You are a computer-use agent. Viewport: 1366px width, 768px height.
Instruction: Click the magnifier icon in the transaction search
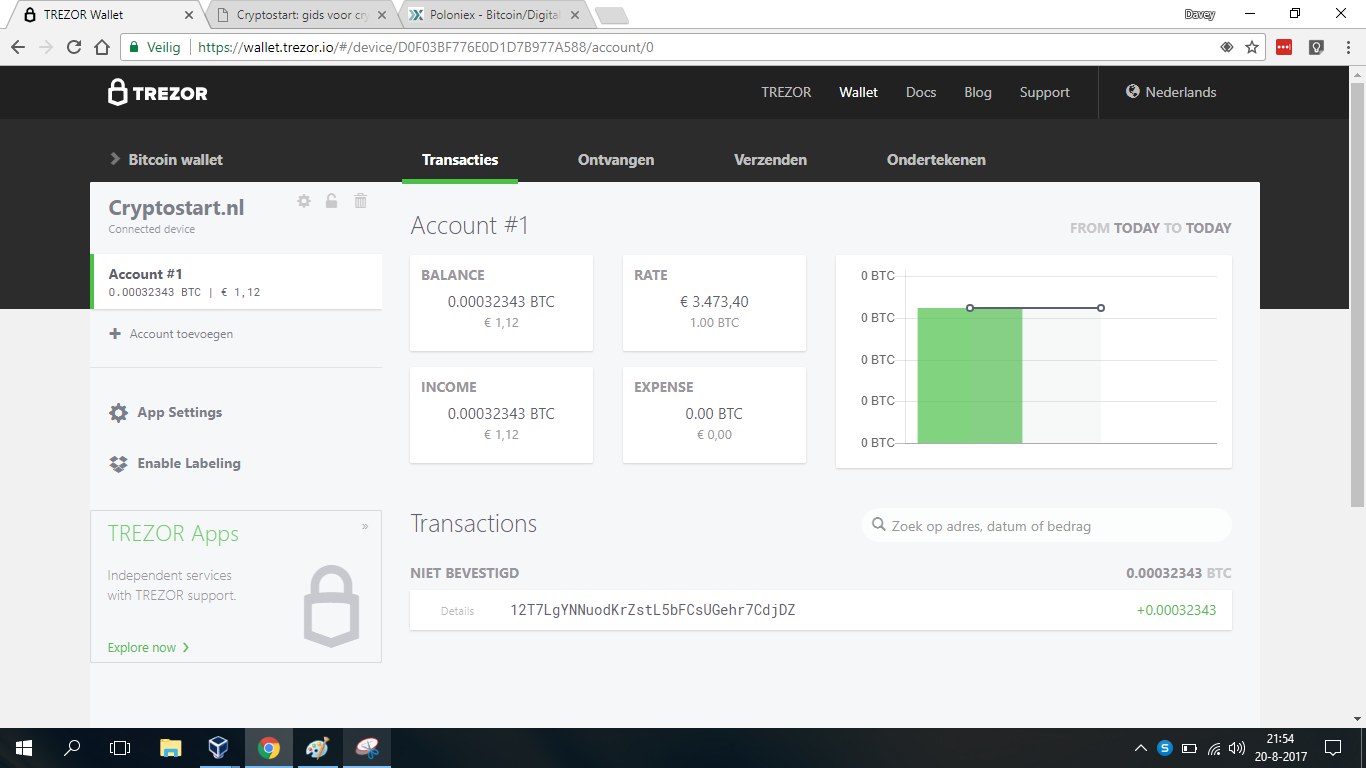878,525
